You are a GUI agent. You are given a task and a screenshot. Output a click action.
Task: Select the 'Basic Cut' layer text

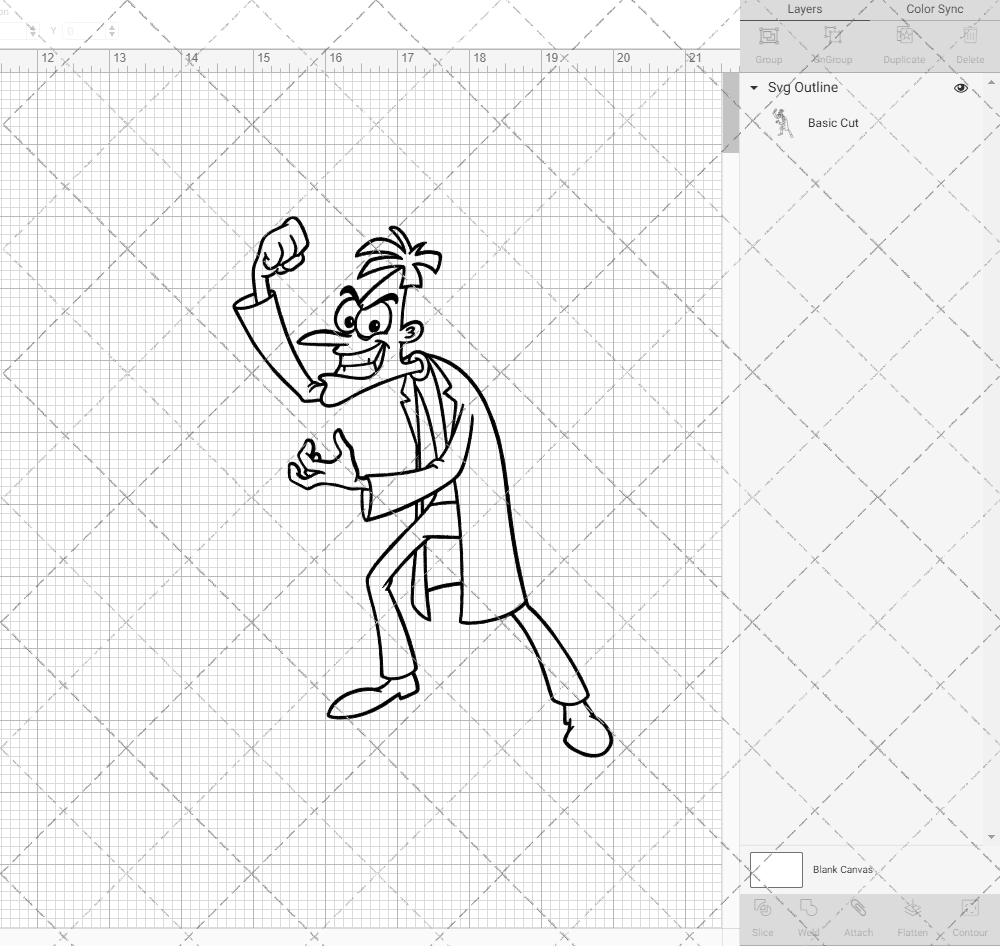(x=833, y=123)
